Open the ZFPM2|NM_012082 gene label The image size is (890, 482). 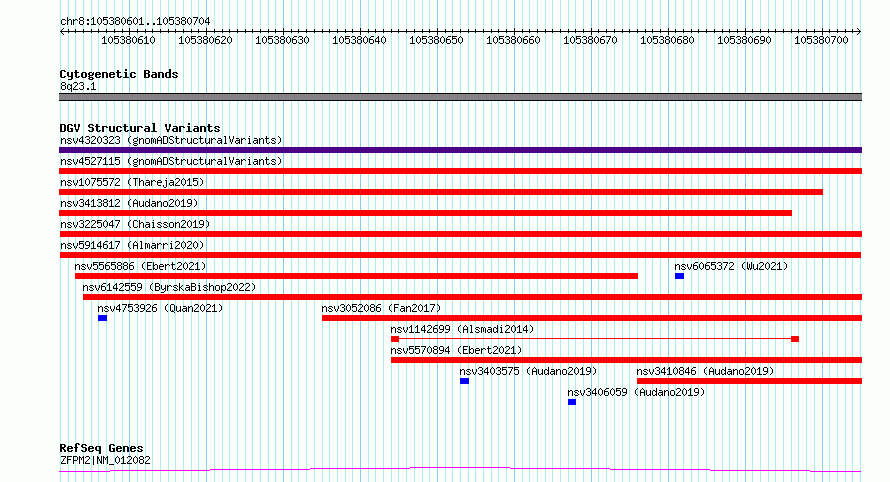click(x=105, y=460)
